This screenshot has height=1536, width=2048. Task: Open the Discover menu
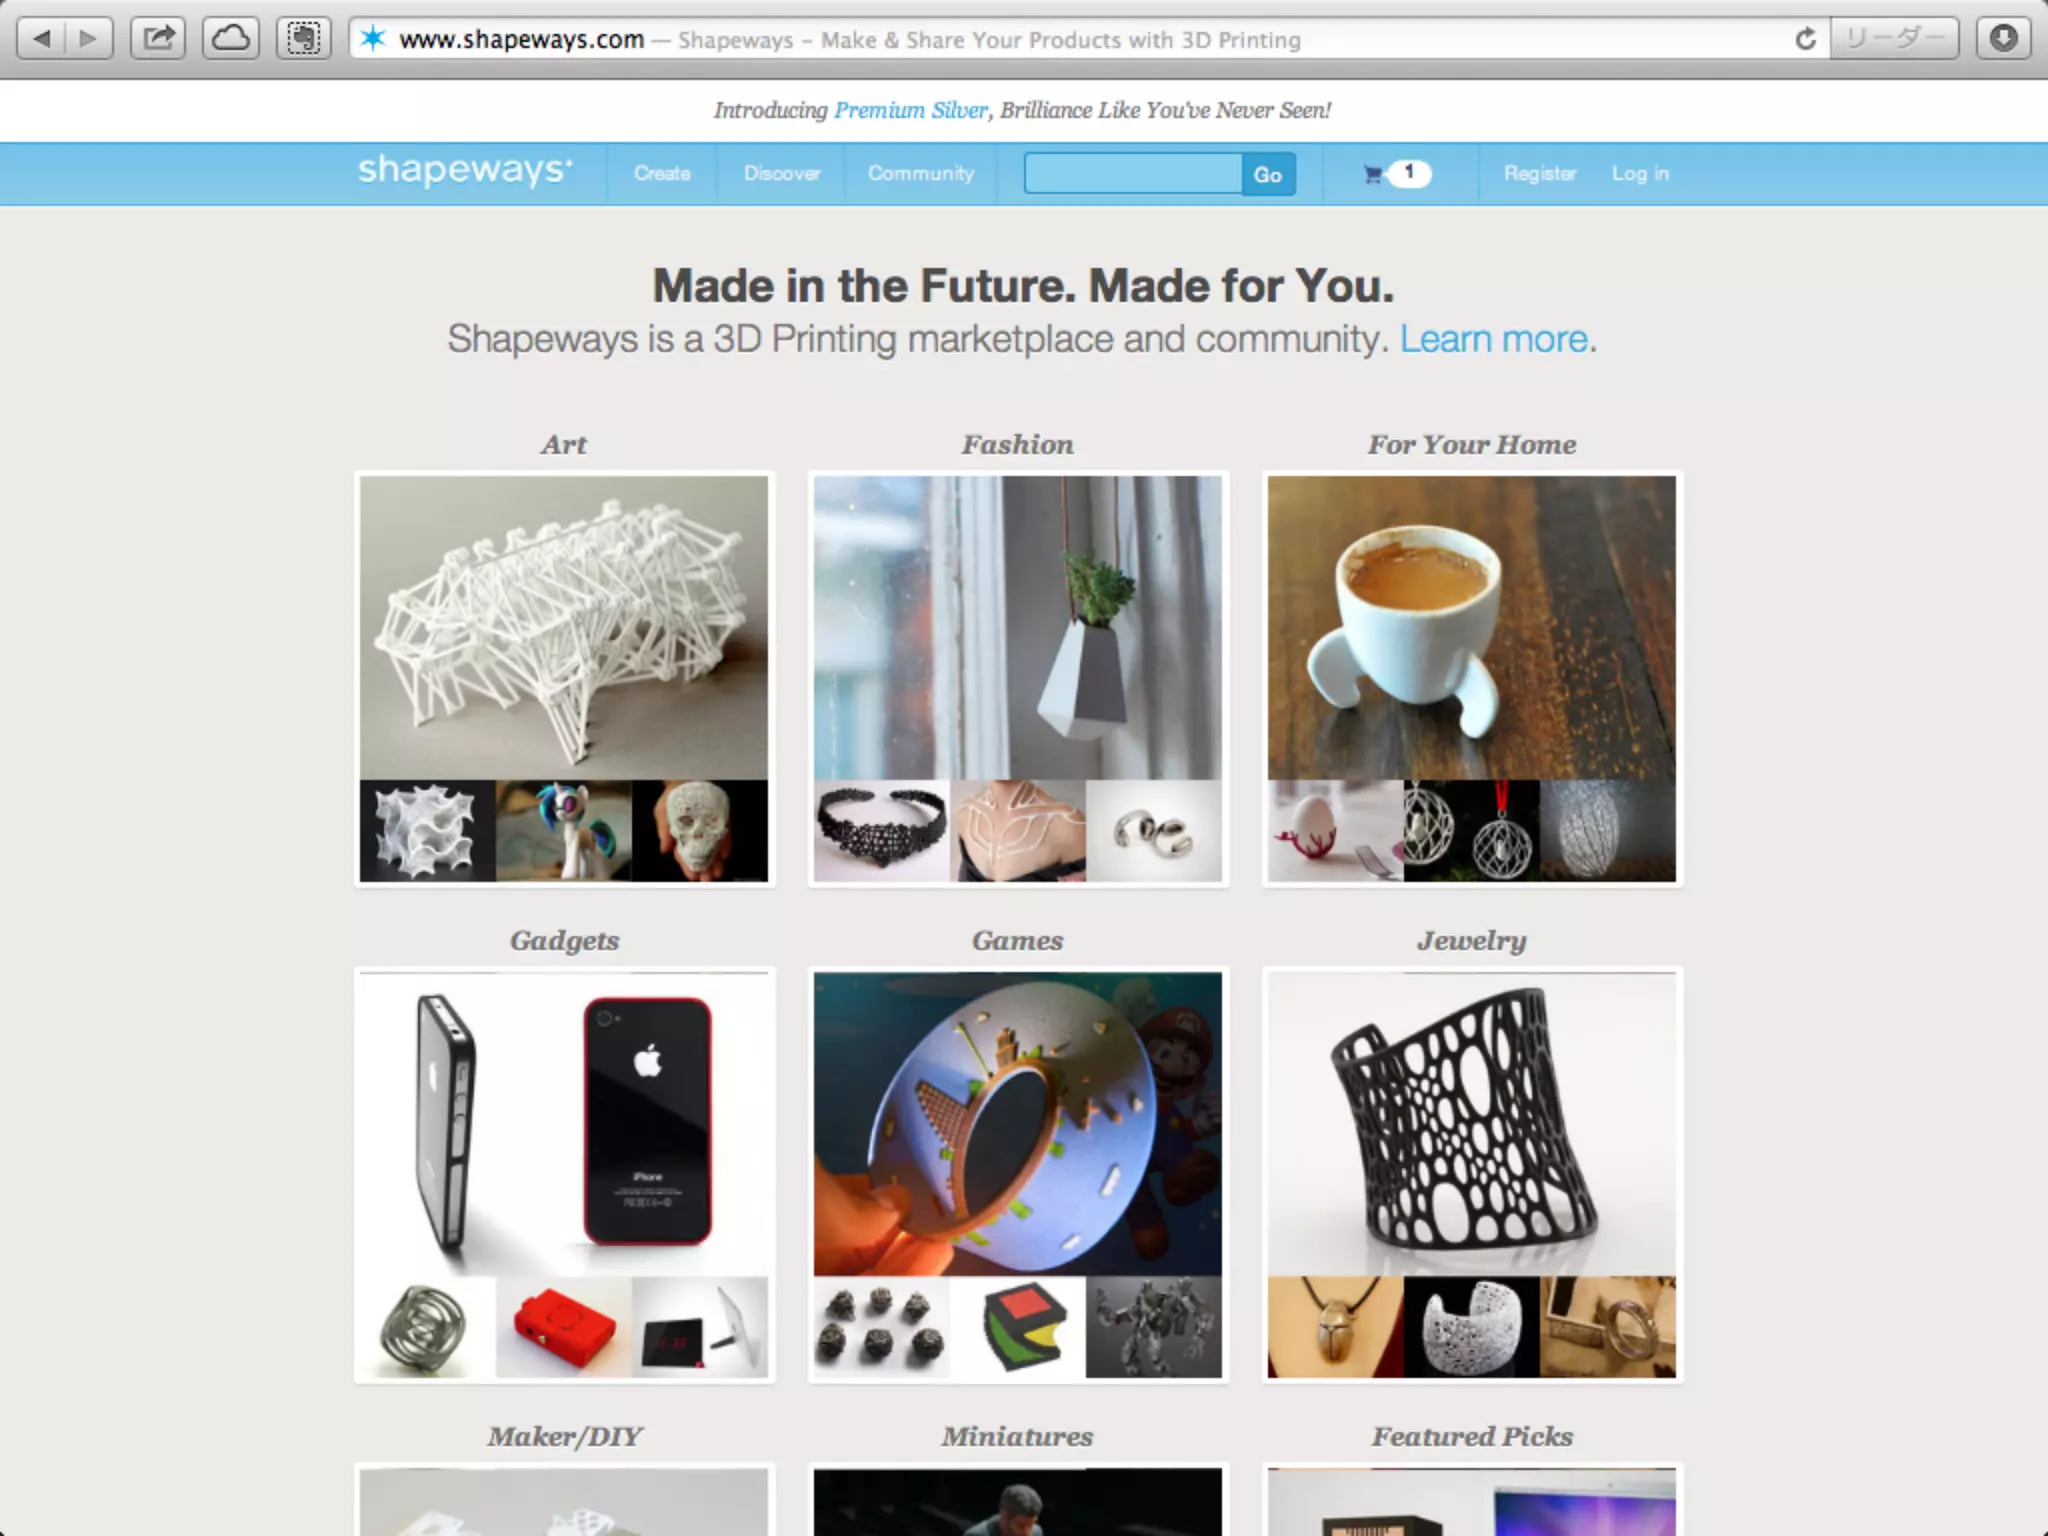(782, 173)
